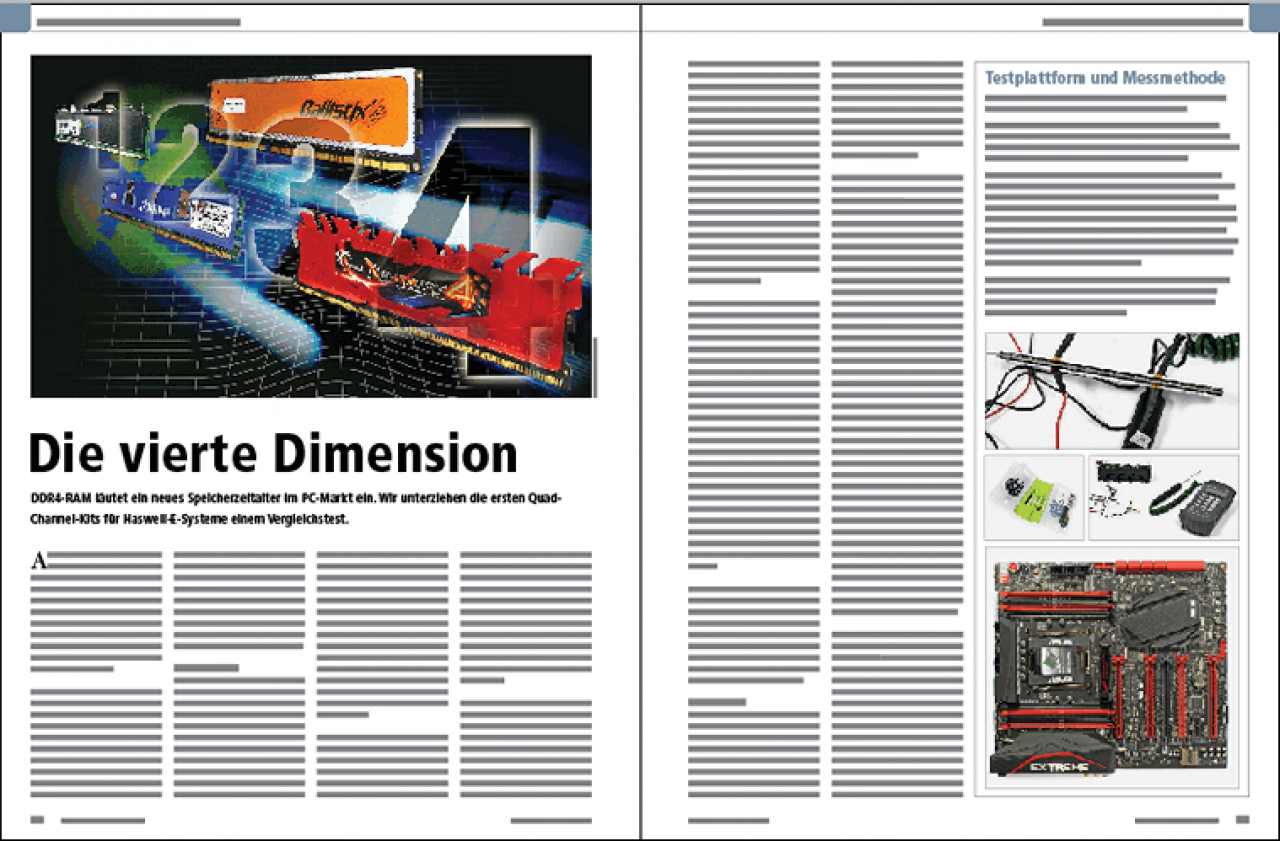Select the gray page number square bottom-left
The image size is (1280, 841).
click(38, 820)
